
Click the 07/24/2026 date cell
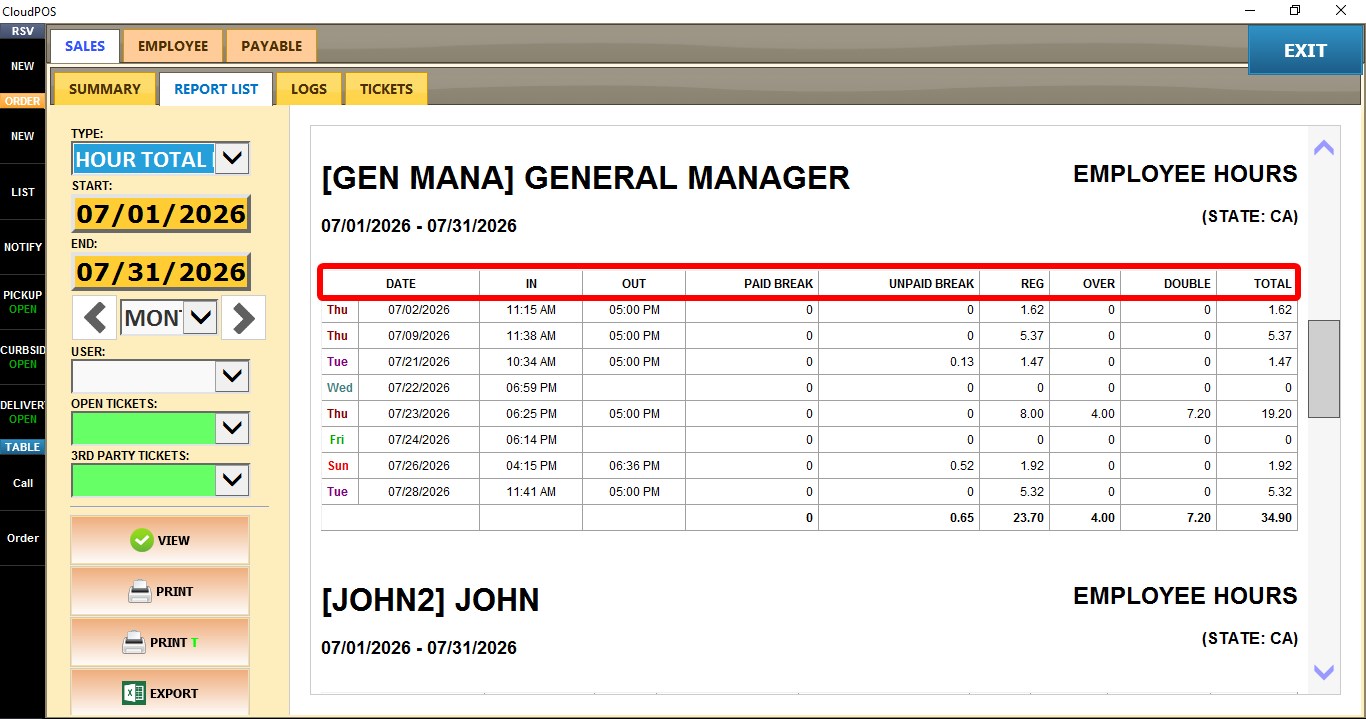(419, 440)
